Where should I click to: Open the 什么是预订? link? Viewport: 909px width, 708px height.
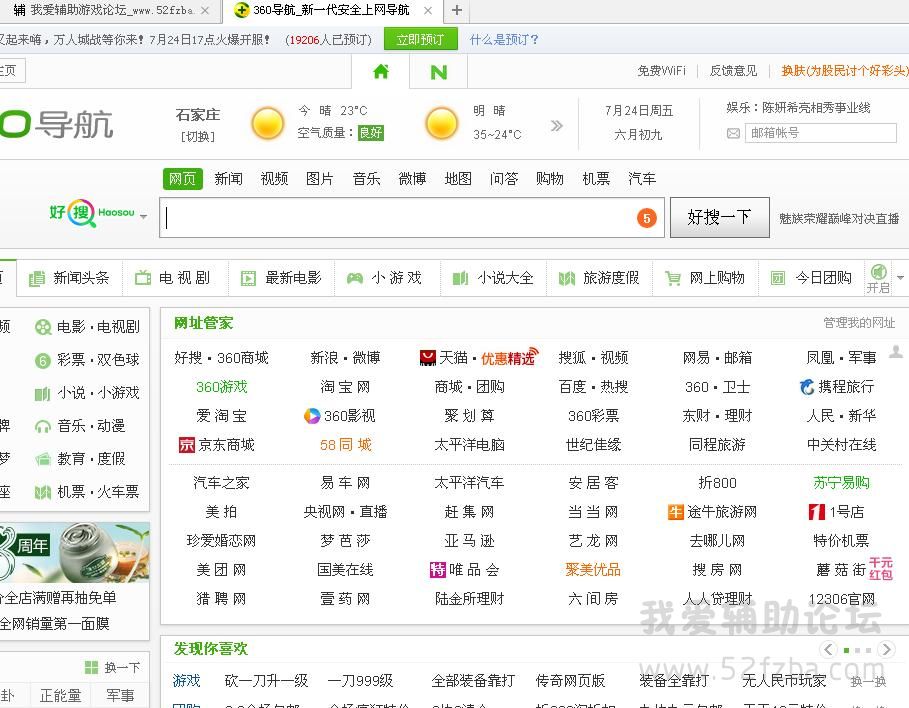pos(504,39)
